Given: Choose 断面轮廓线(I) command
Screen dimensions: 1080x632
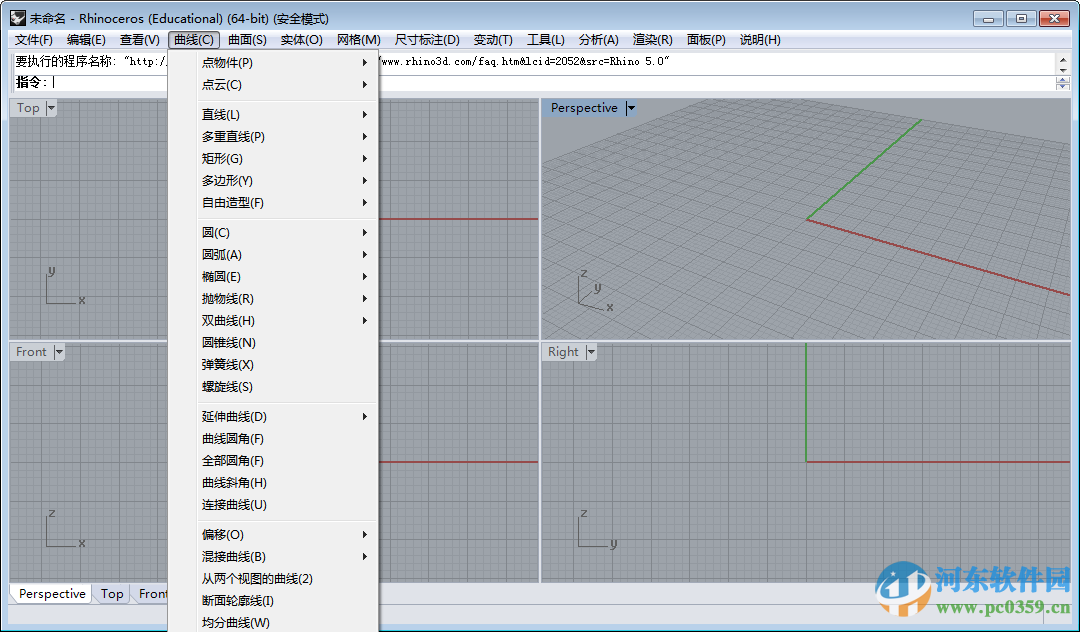Looking at the screenshot, I should [x=273, y=601].
